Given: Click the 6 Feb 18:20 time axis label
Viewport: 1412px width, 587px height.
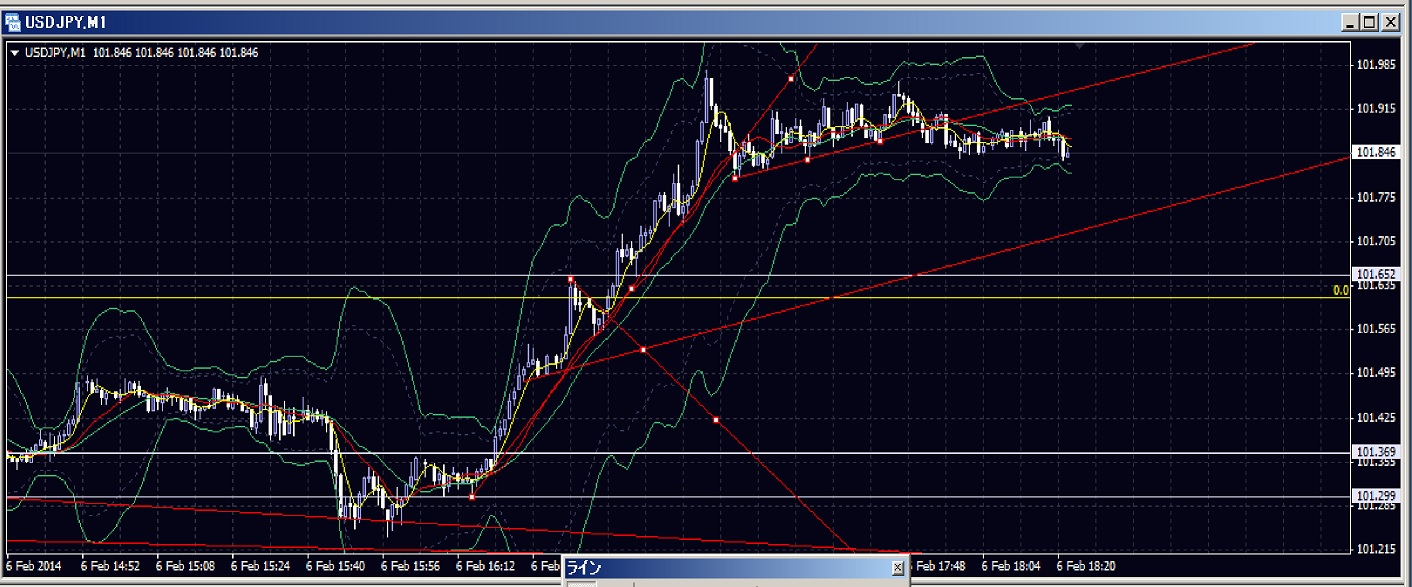Looking at the screenshot, I should click(1086, 566).
